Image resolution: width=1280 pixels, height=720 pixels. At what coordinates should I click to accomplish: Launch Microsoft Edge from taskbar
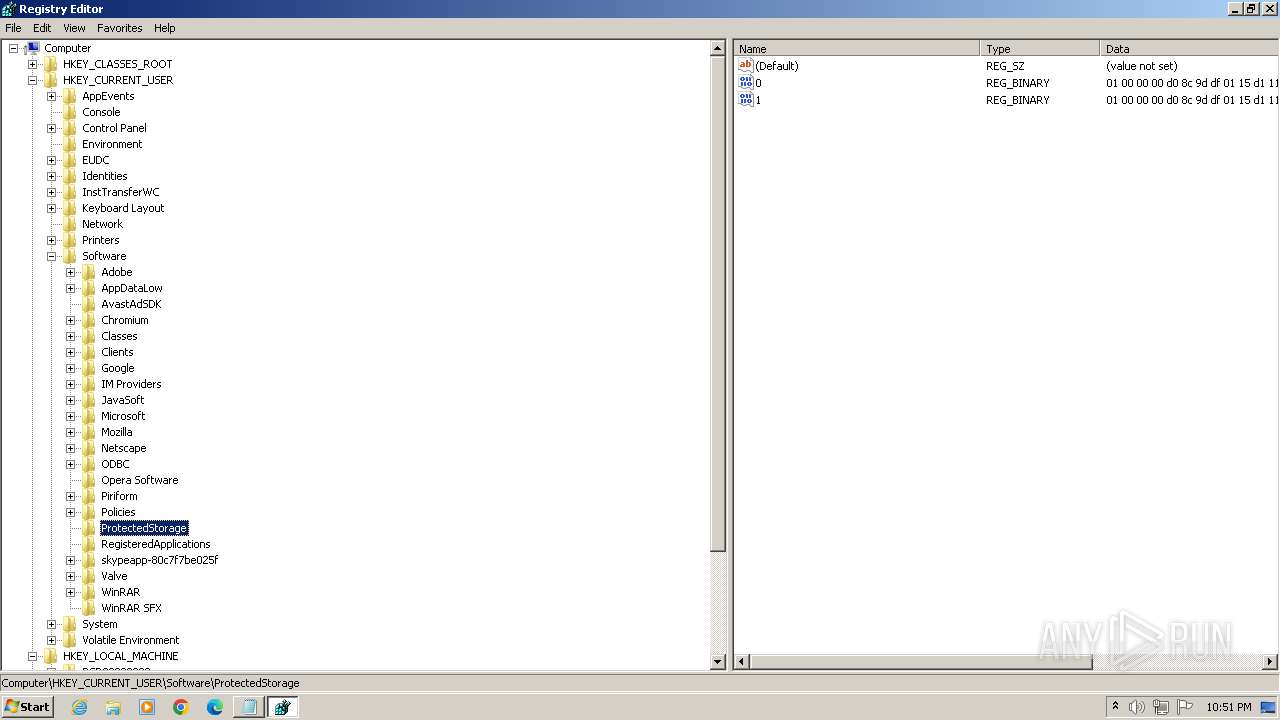(215, 707)
